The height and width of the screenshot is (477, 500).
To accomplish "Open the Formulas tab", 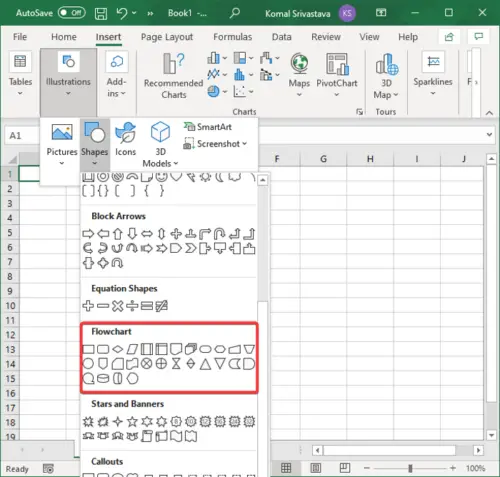I will tap(233, 37).
